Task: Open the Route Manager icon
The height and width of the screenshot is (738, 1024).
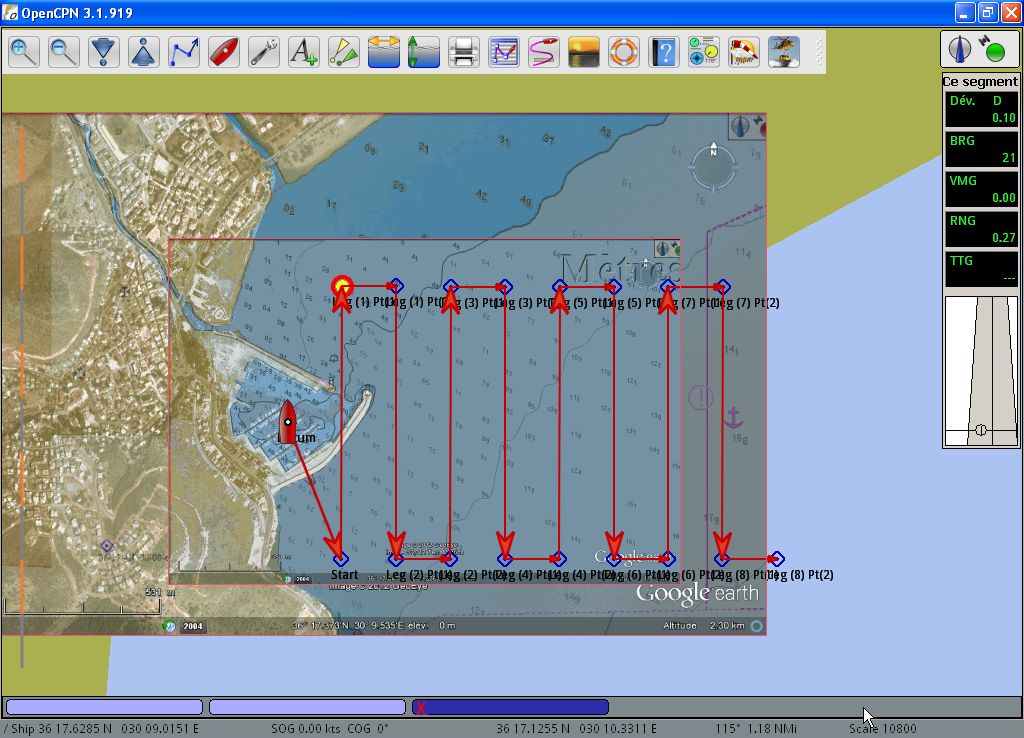Action: coord(504,51)
